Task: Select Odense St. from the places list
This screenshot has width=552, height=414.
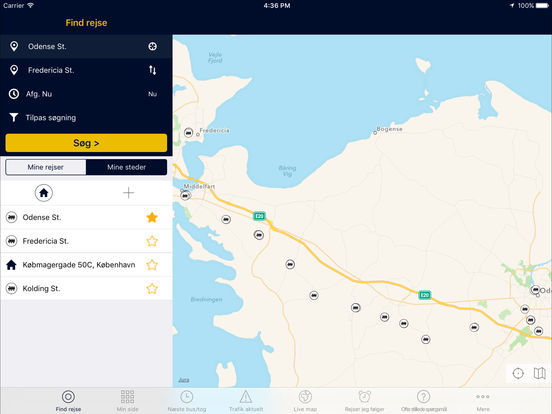Action: coord(86,218)
